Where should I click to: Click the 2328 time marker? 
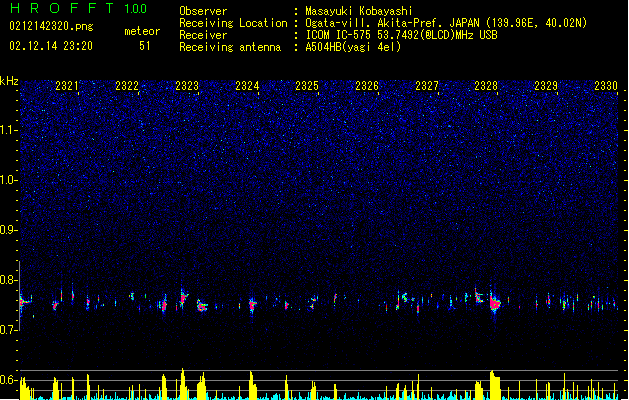click(x=486, y=86)
